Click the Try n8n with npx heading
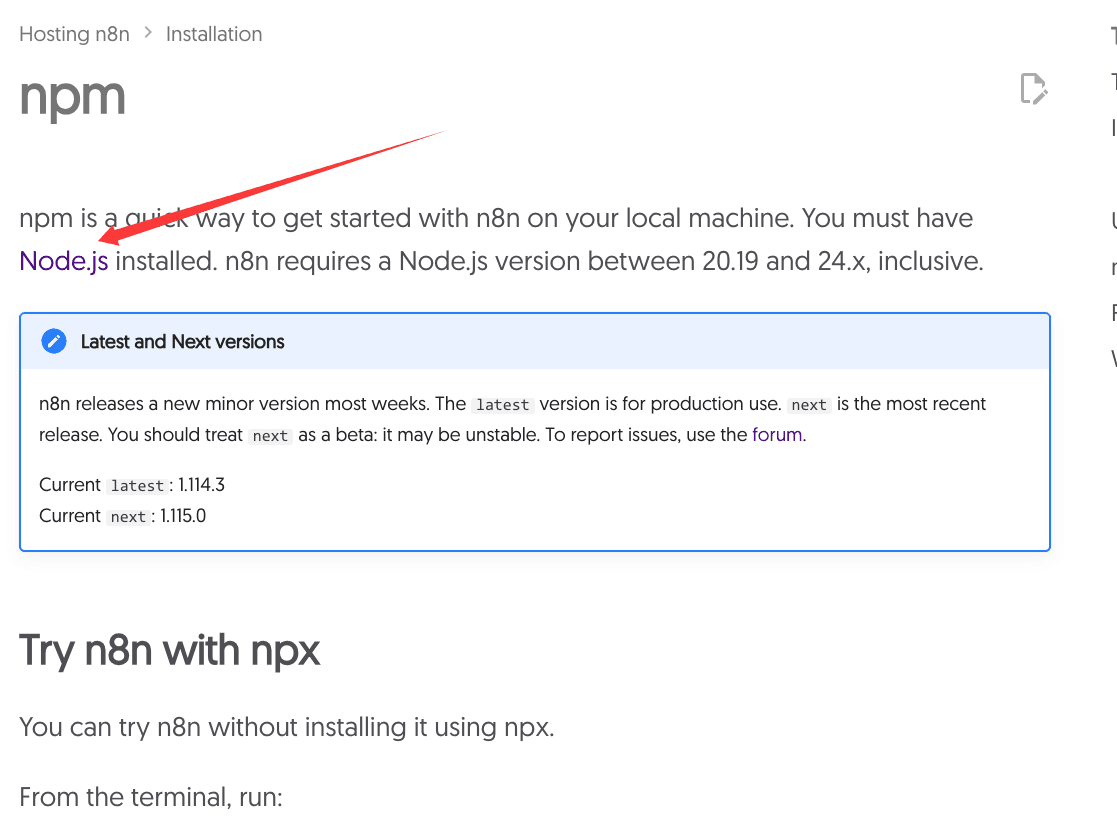This screenshot has height=834, width=1117. point(170,651)
